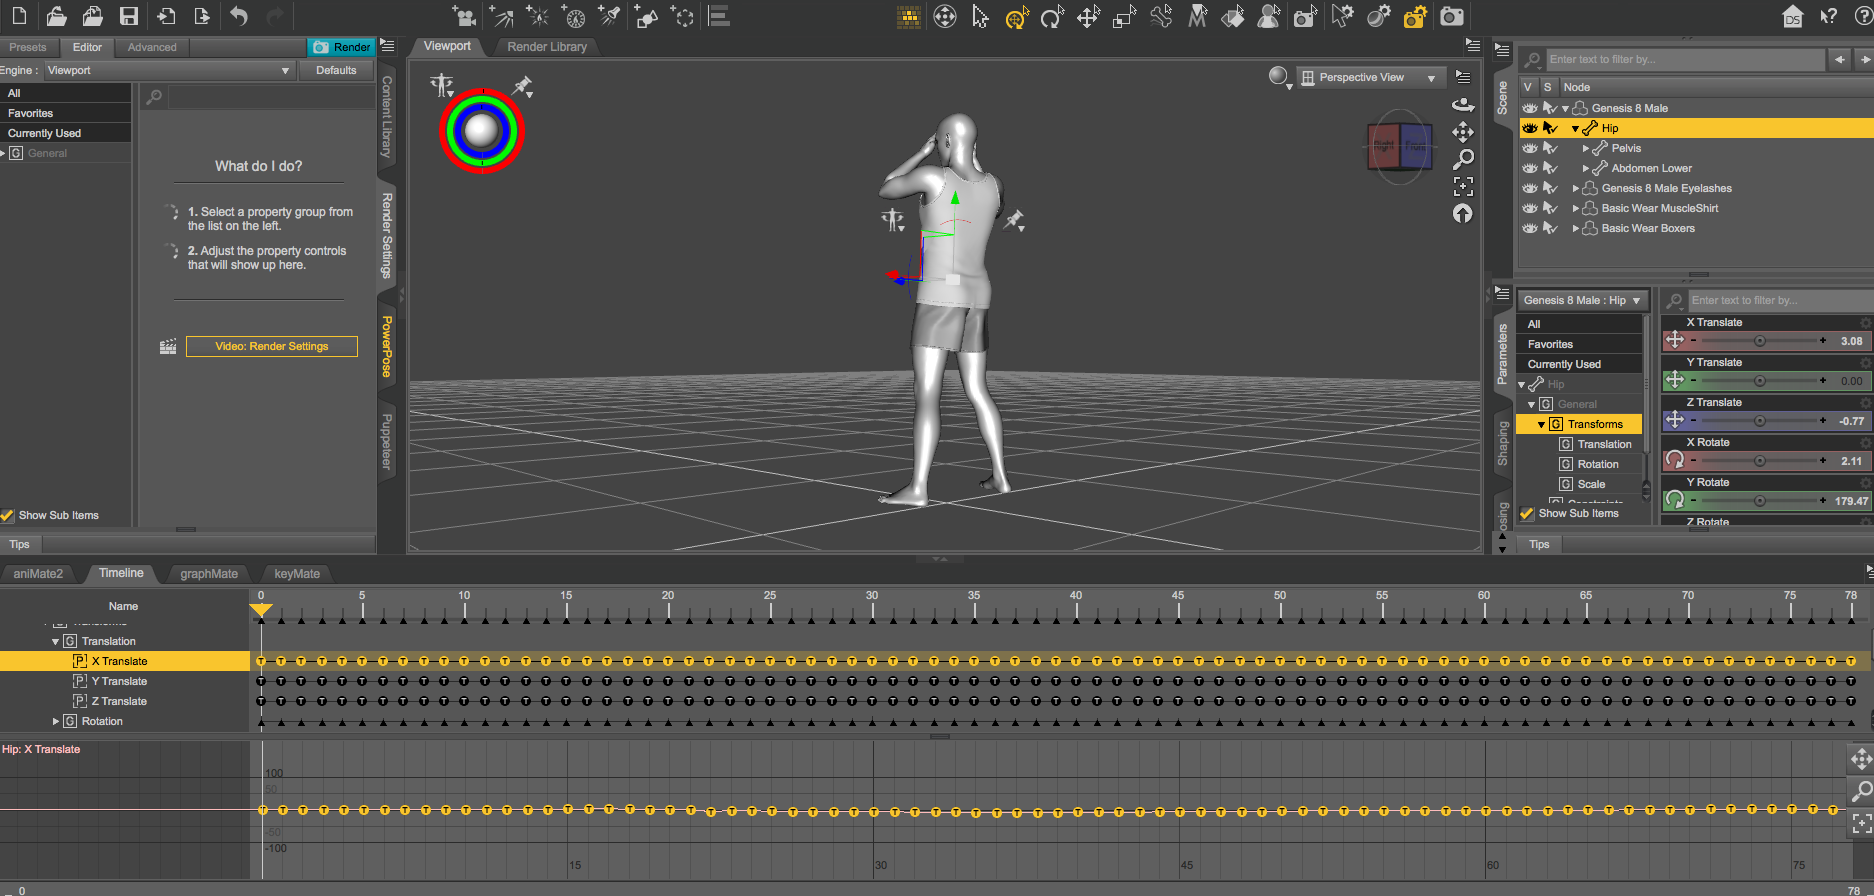Viewport: 1874px width, 896px height.
Task: Click viewport frame selection icon
Action: click(1463, 186)
